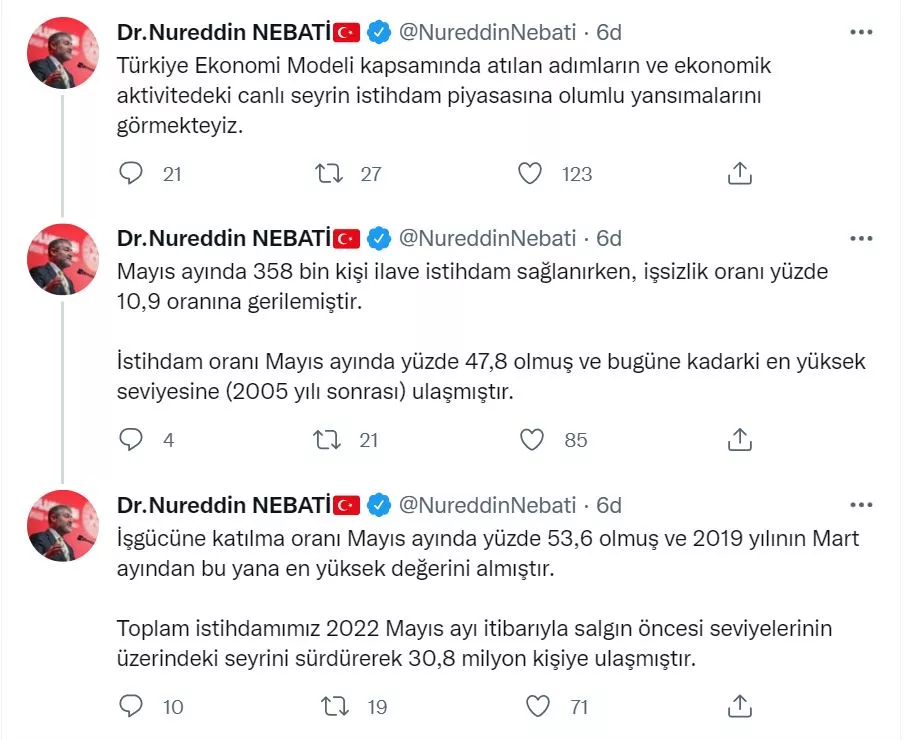Retweet the first tweet with 27 retweets
The image size is (916, 740).
329,174
